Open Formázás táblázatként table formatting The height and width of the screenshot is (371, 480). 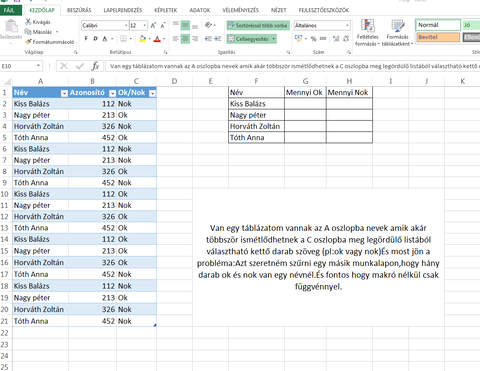(x=397, y=32)
